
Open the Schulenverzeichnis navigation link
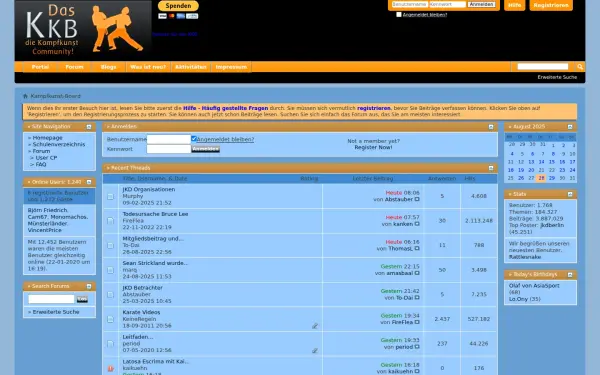(59, 144)
